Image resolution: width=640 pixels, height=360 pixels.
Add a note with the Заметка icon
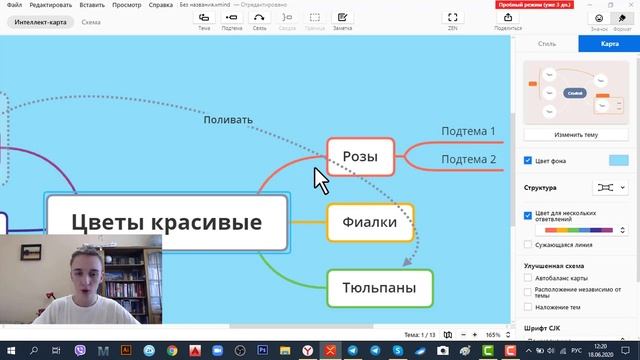coord(342,18)
